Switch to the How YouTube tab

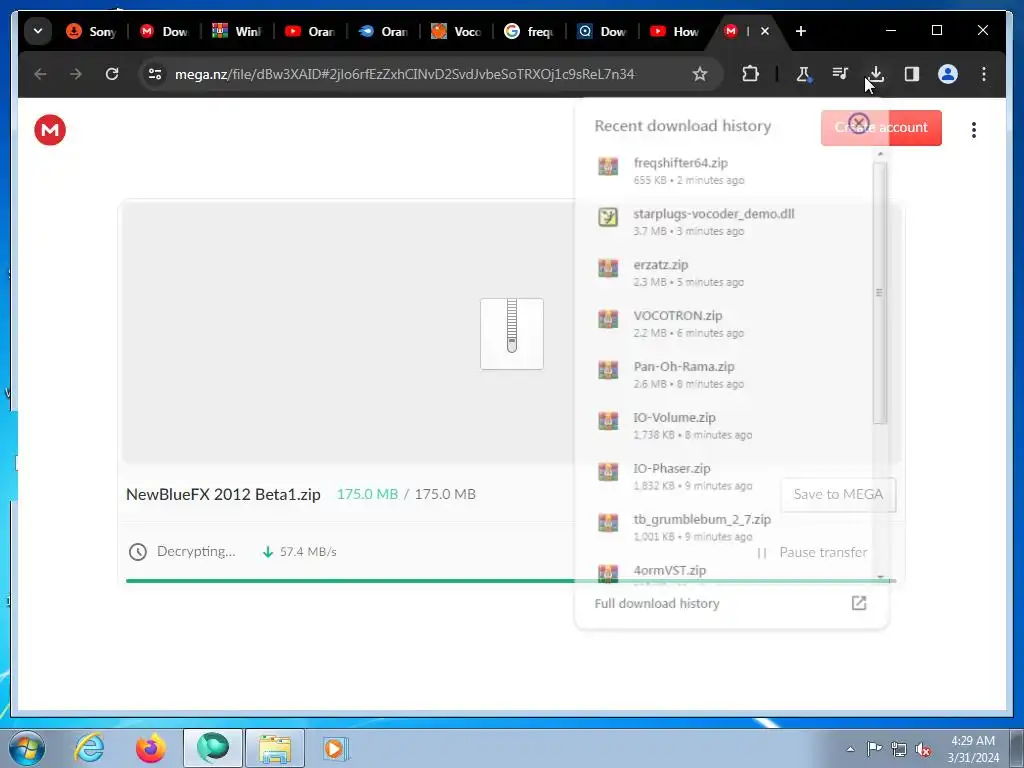676,31
